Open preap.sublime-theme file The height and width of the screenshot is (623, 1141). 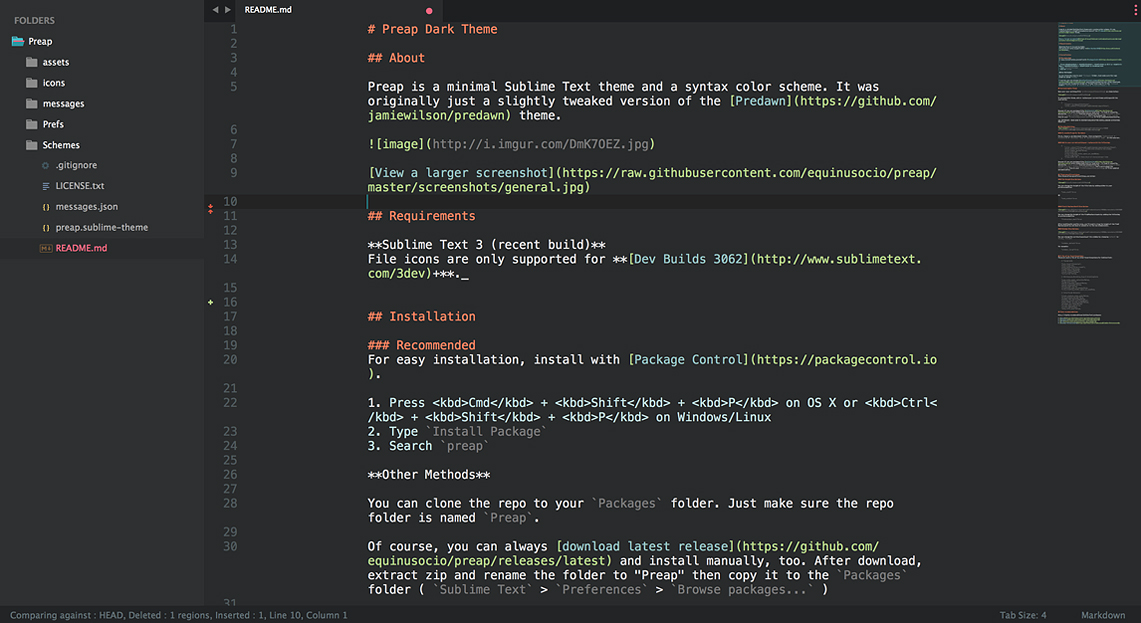102,228
